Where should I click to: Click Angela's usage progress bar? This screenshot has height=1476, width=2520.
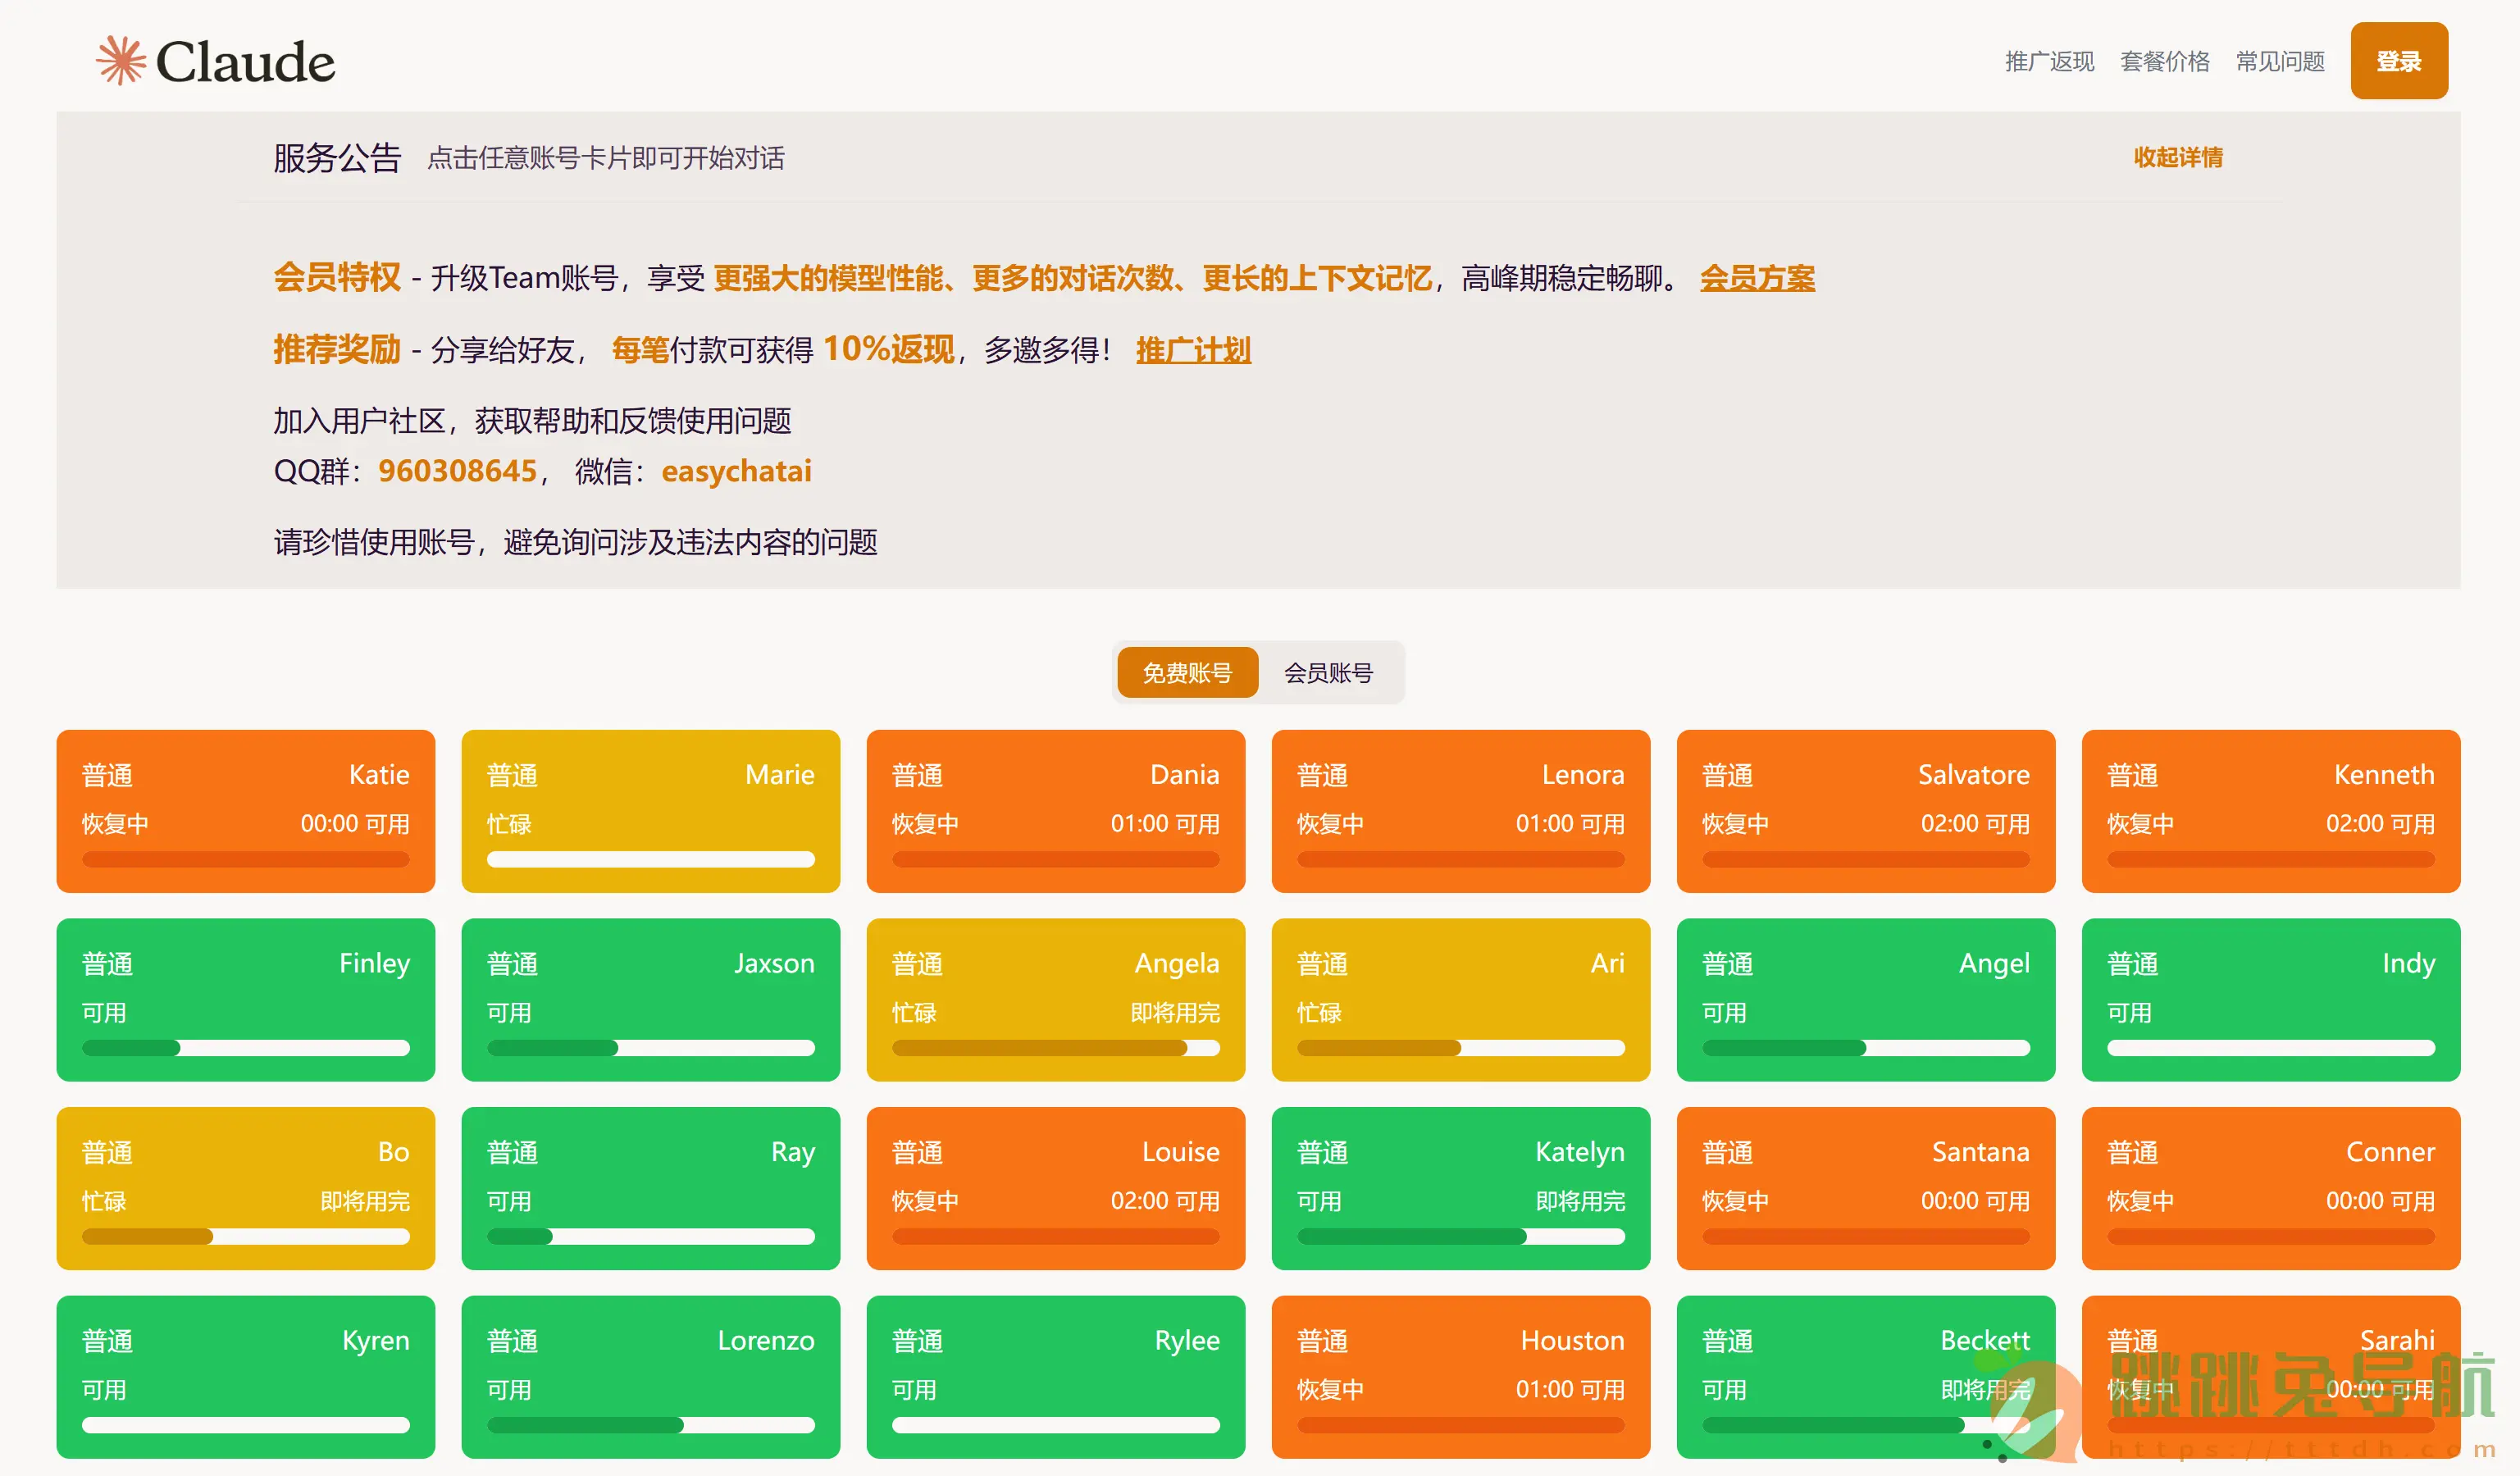1056,1049
